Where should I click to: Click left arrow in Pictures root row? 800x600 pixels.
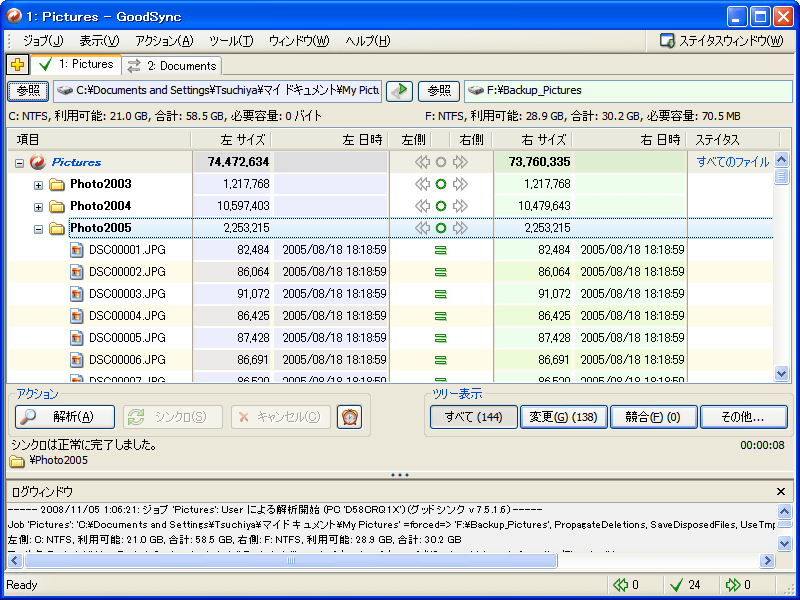(x=422, y=162)
